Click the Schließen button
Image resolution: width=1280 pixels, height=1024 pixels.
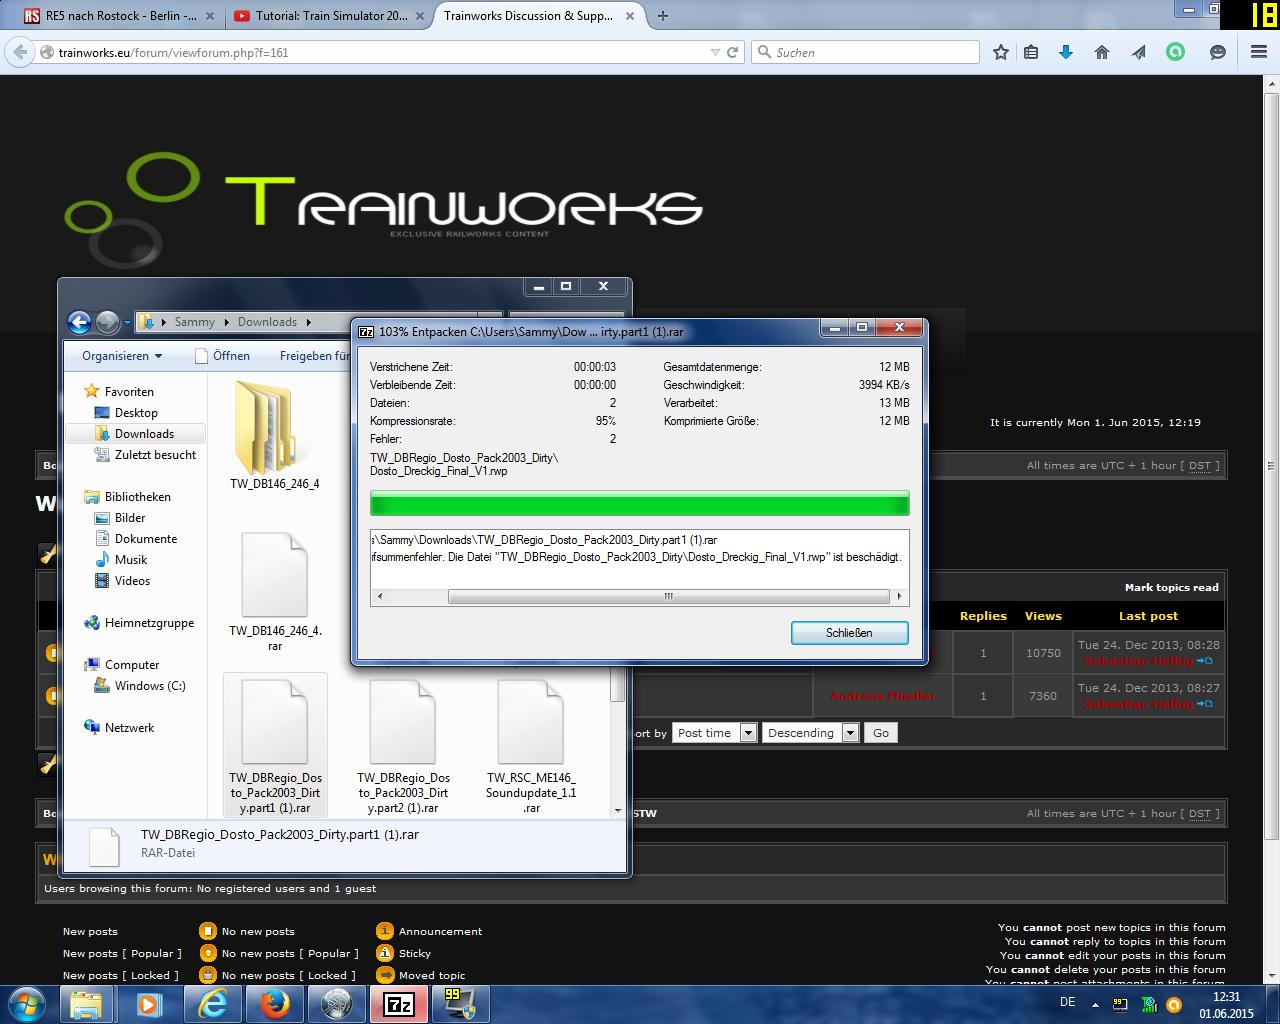(849, 633)
